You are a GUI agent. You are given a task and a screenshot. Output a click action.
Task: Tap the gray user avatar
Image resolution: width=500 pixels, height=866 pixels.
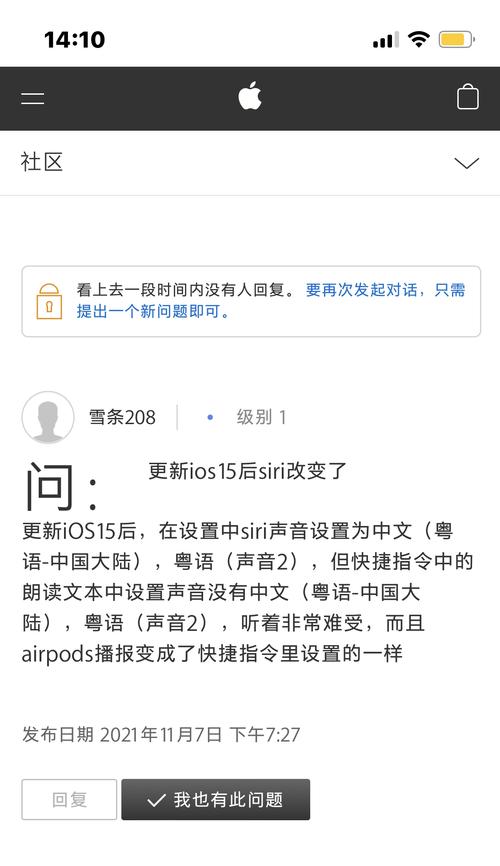(48, 418)
